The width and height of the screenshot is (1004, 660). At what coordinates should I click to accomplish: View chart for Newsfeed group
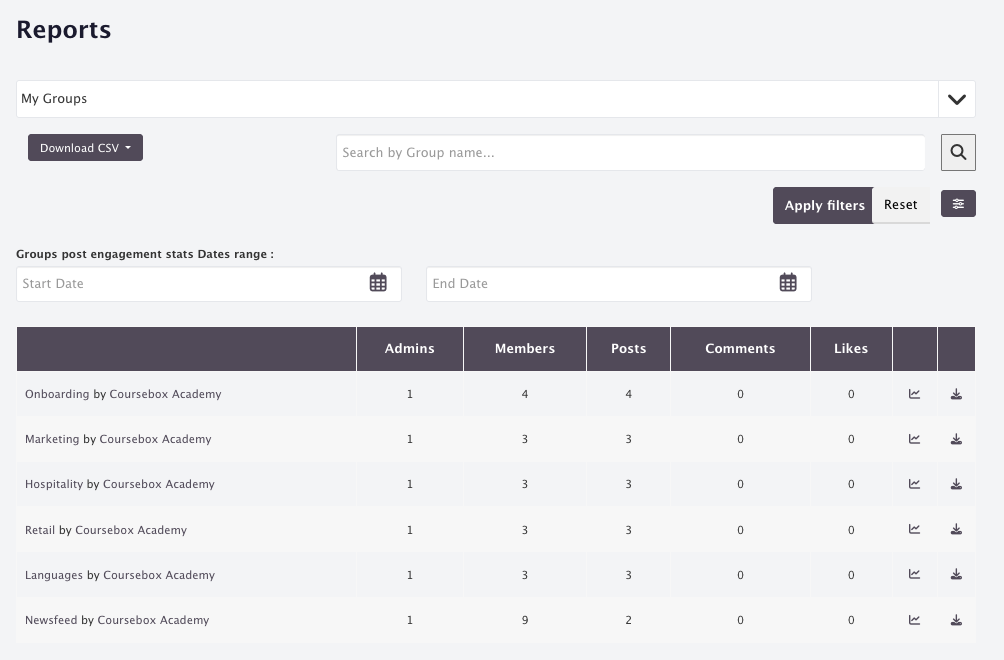(914, 620)
